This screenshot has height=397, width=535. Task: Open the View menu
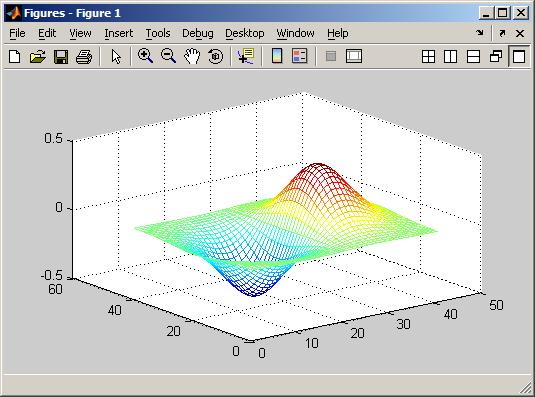(x=80, y=33)
